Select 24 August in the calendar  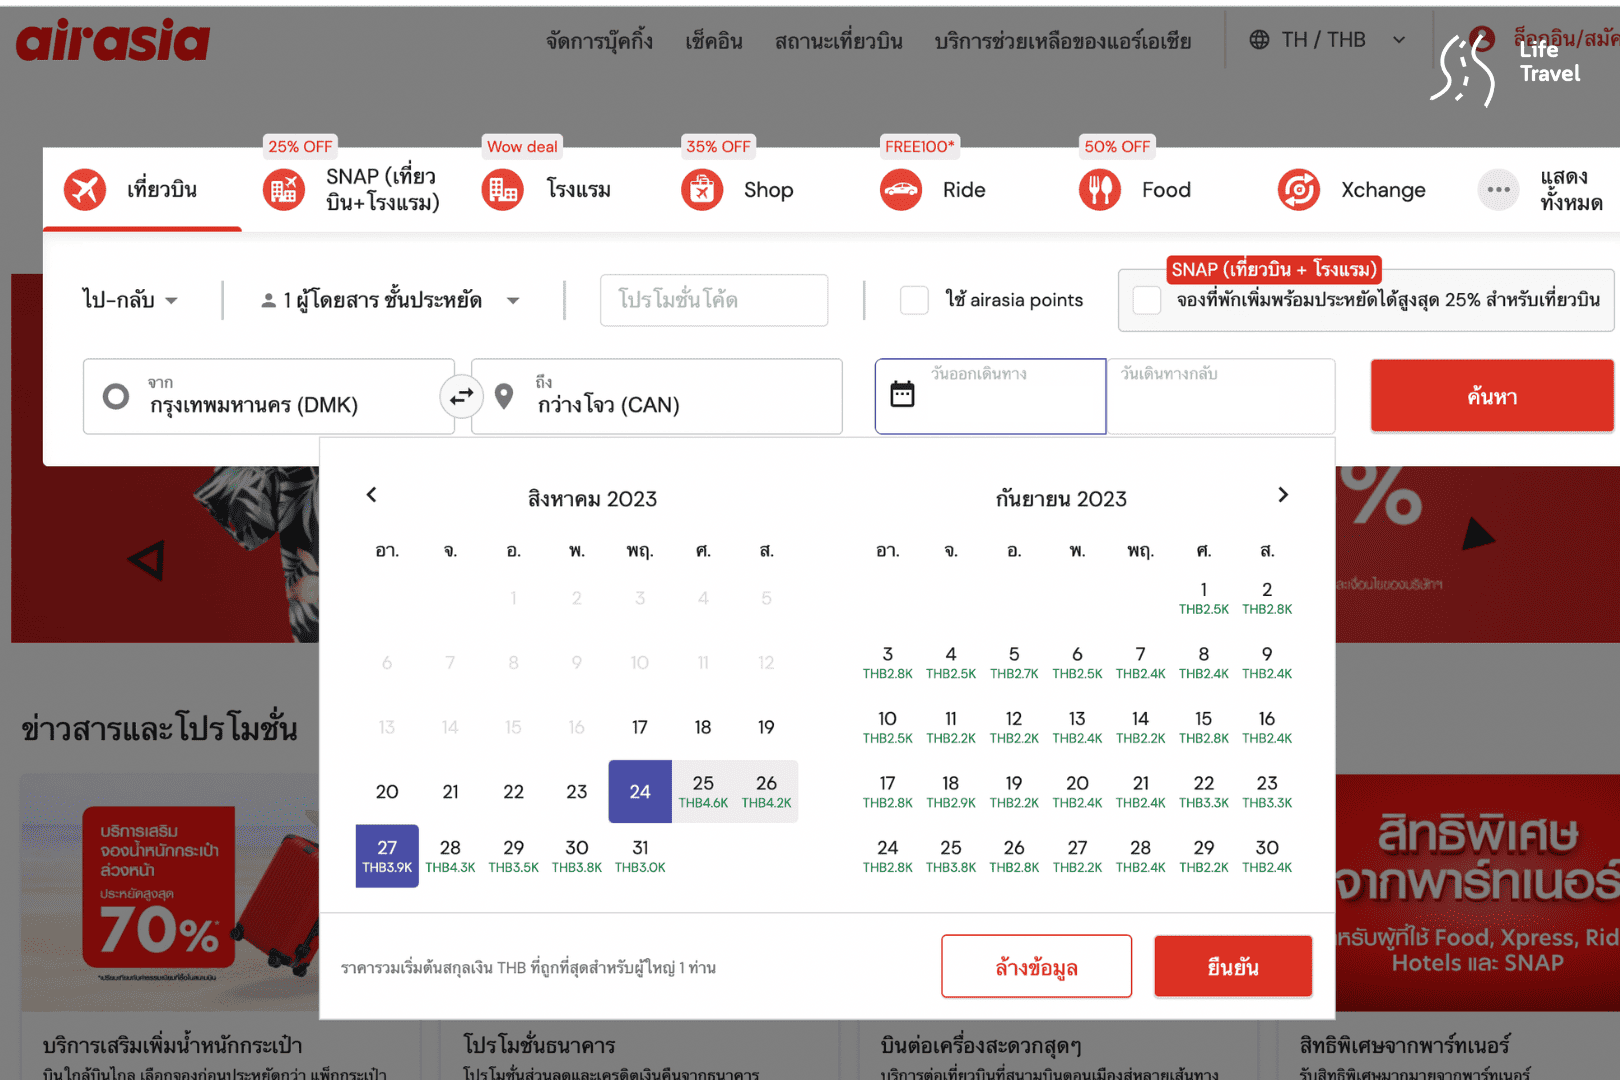click(x=640, y=791)
